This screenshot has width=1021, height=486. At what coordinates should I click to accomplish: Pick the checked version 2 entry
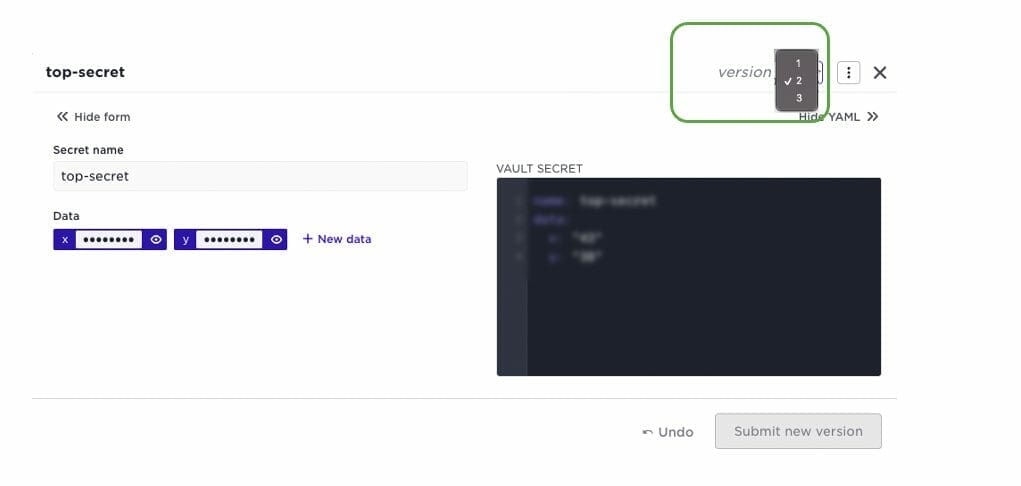[797, 81]
